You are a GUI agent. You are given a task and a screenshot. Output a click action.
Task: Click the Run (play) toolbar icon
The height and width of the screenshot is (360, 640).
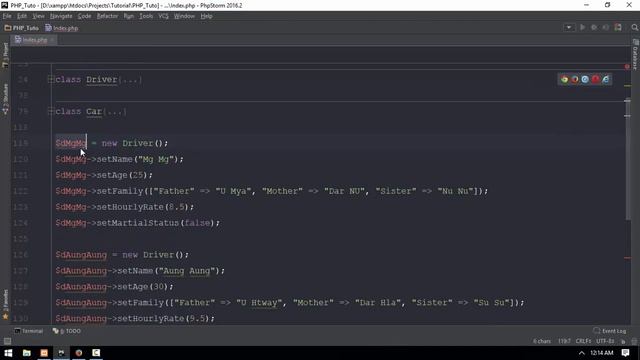(582, 28)
